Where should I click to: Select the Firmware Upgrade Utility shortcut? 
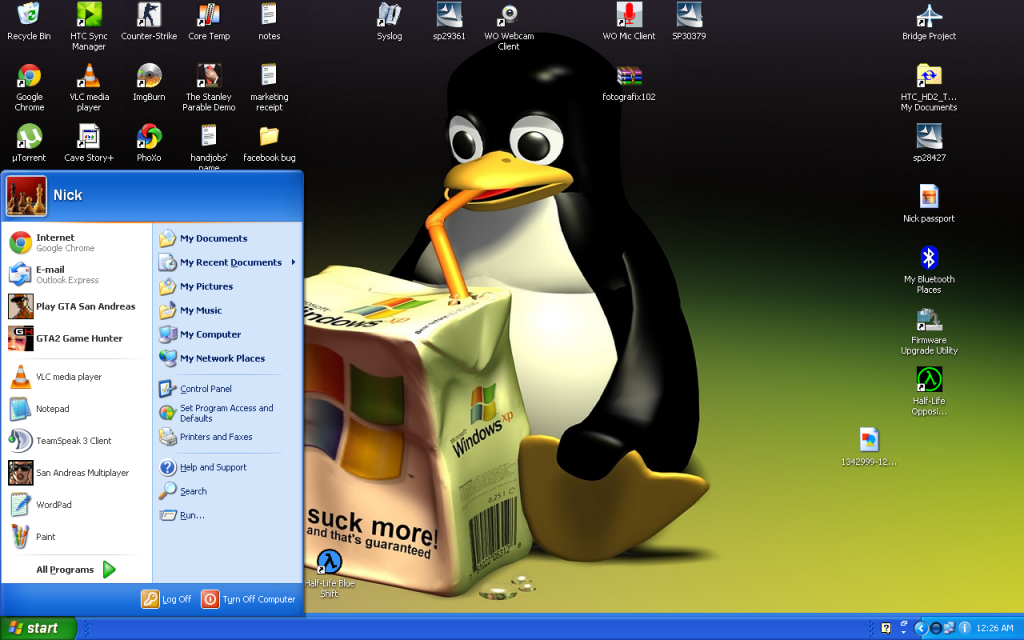point(929,331)
